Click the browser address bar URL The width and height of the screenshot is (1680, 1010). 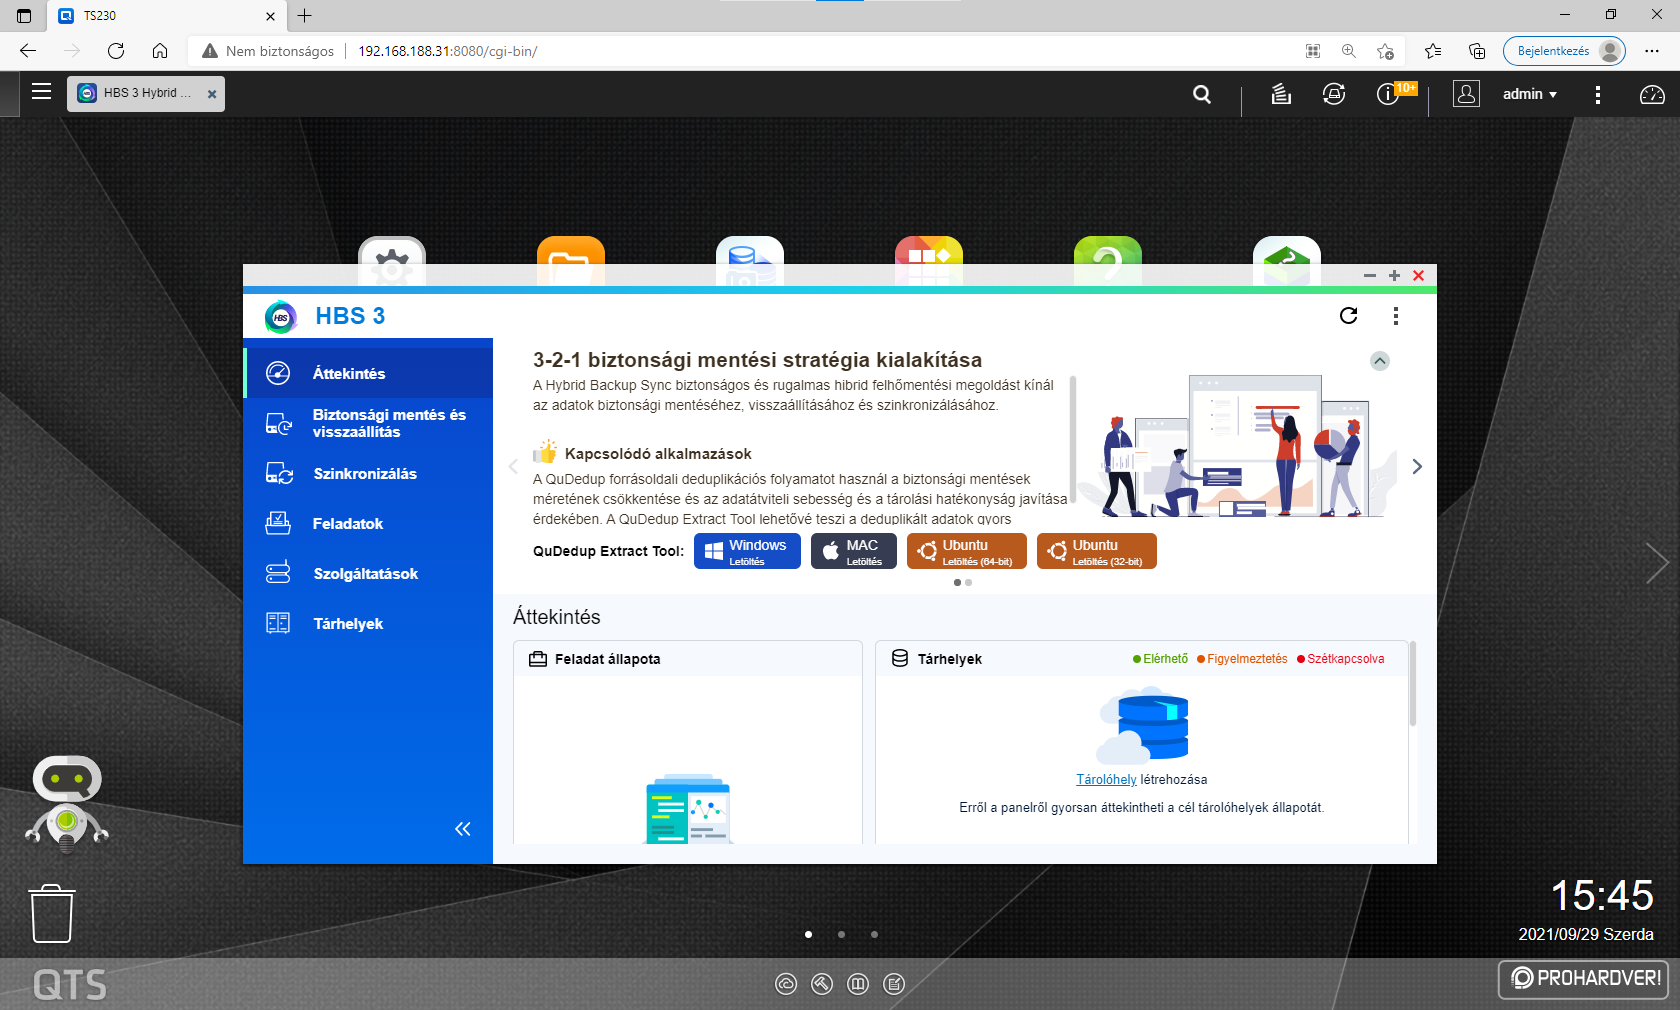pos(448,51)
